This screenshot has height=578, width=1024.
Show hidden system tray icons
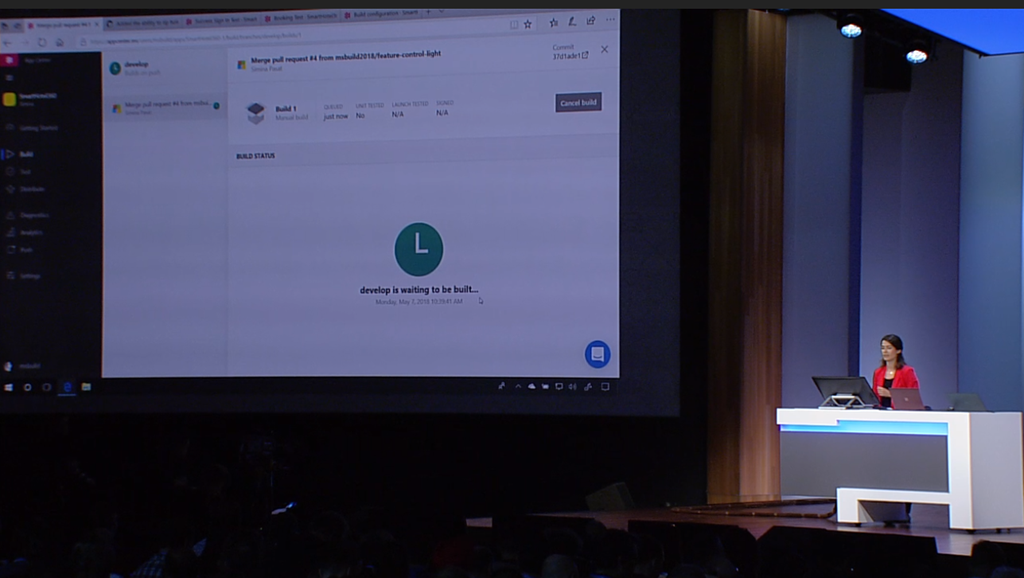pyautogui.click(x=519, y=387)
